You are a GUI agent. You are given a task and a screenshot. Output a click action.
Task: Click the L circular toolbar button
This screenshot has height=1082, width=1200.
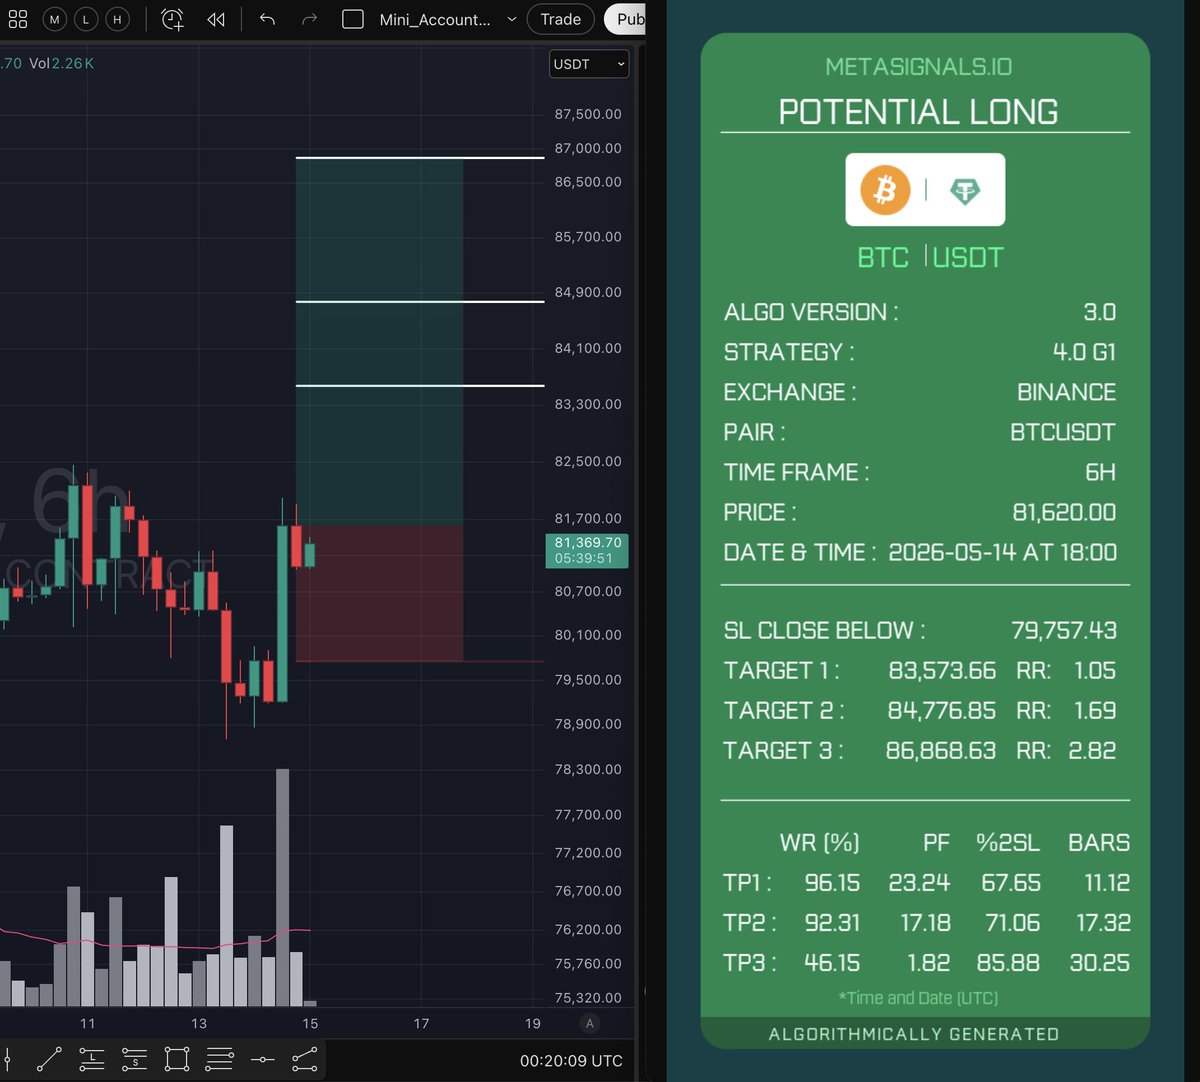tap(86, 19)
